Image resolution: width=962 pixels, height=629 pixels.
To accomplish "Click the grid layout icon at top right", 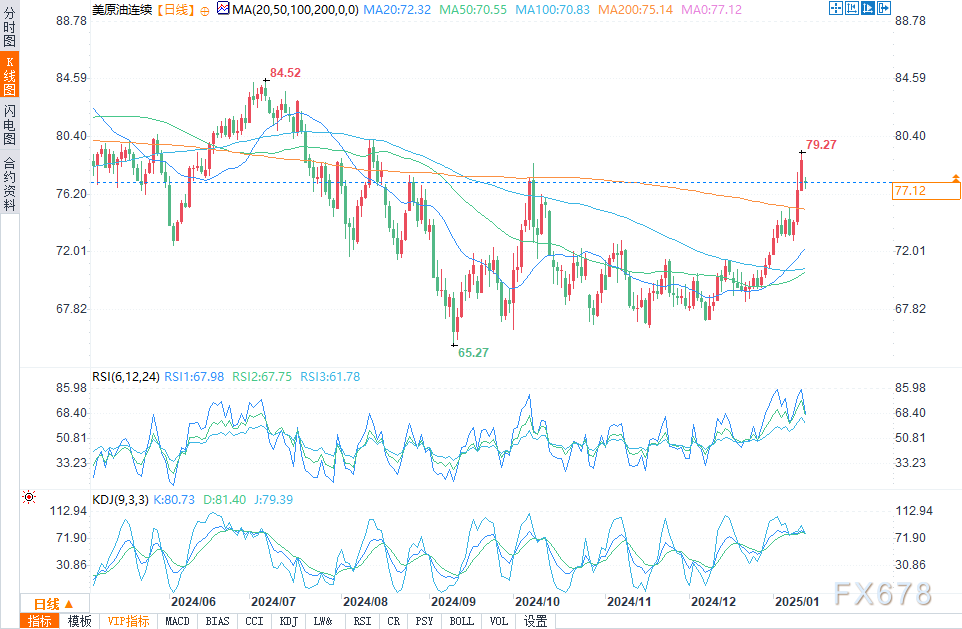I will tap(836, 8).
